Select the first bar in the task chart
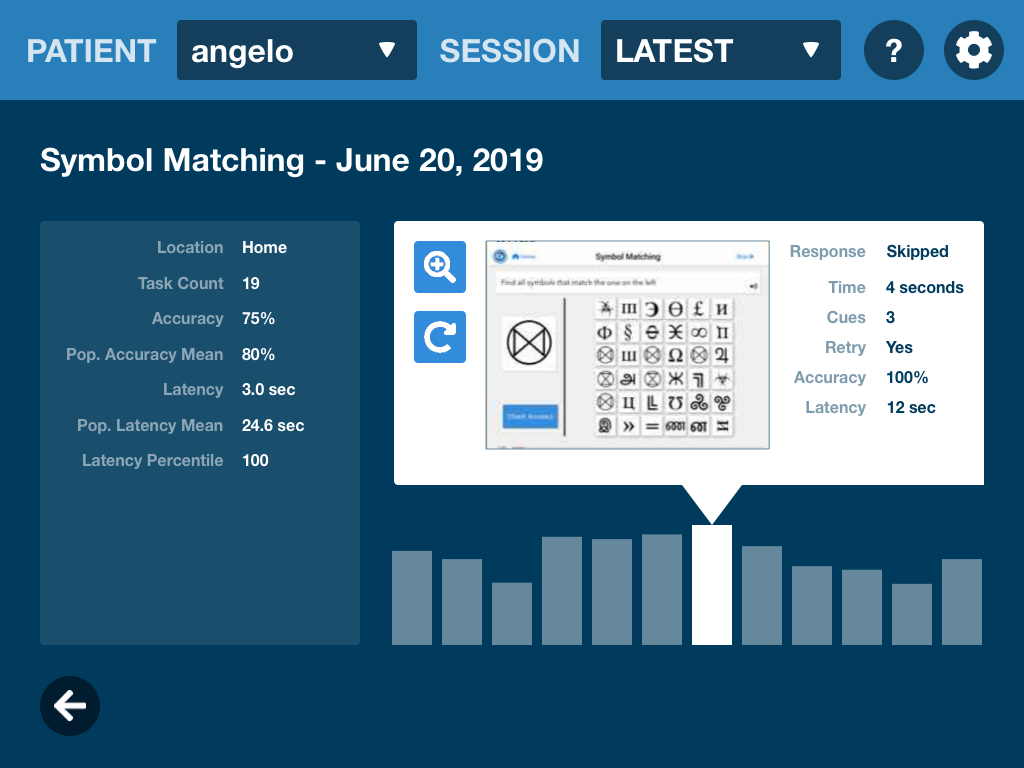The height and width of the screenshot is (768, 1024). 412,598
